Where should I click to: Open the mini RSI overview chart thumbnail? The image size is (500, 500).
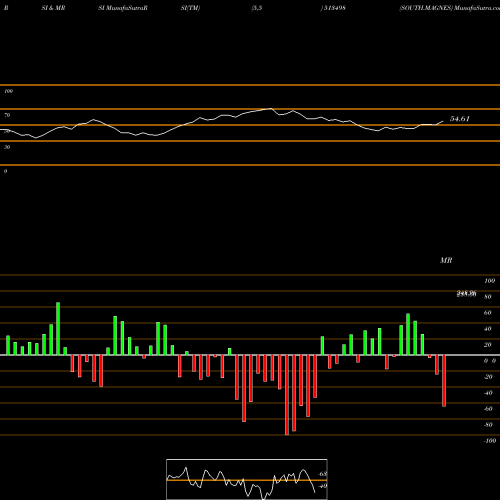(x=247, y=479)
